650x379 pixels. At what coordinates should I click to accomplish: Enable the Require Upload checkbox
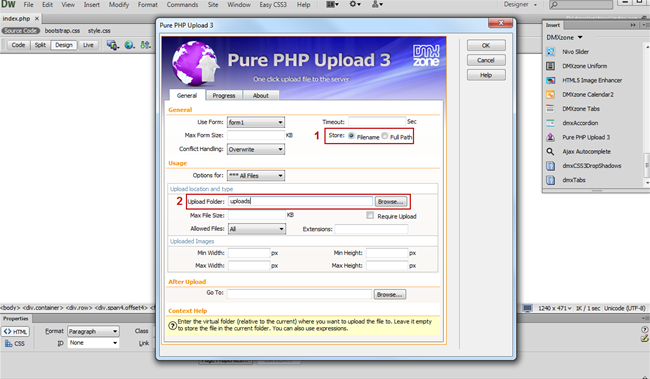(x=370, y=215)
